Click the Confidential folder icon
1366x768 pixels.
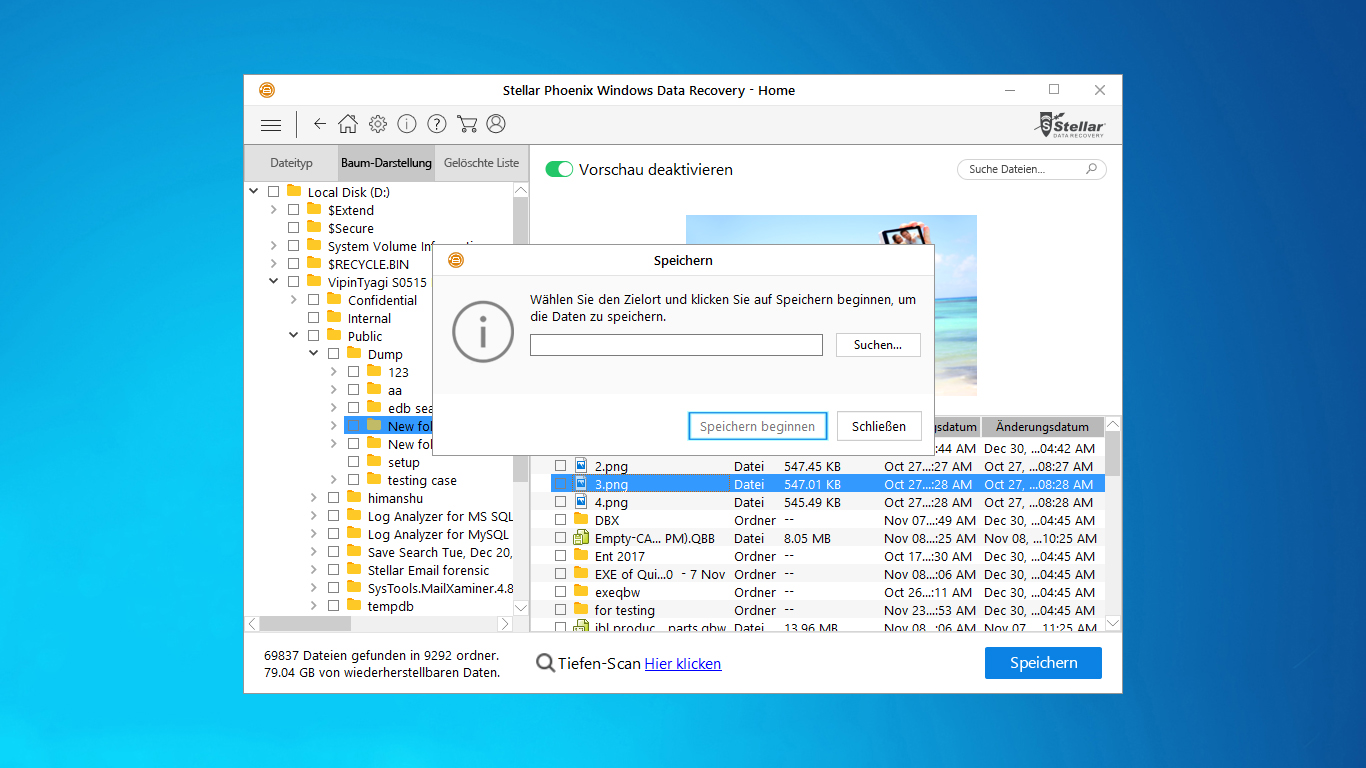pos(334,299)
